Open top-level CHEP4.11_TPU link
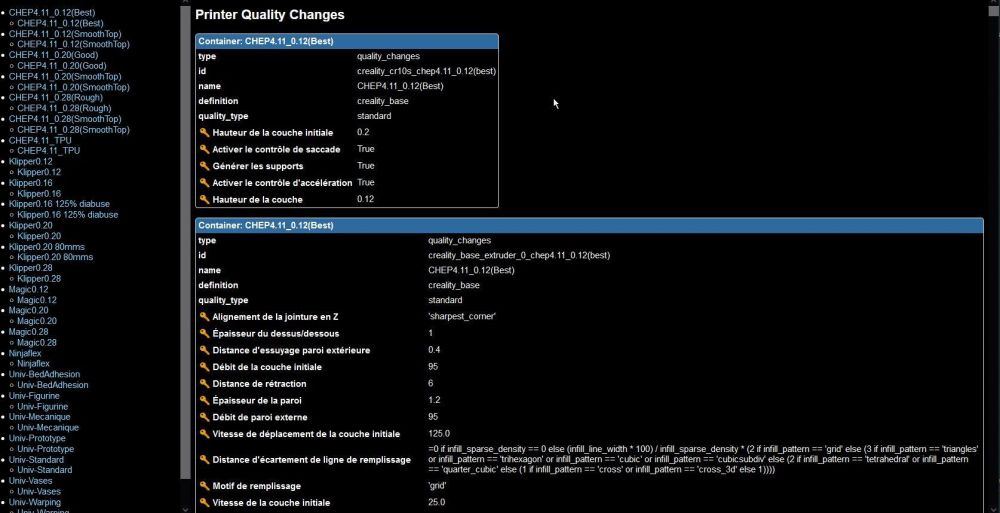The width and height of the screenshot is (1000, 513). pos(40,140)
